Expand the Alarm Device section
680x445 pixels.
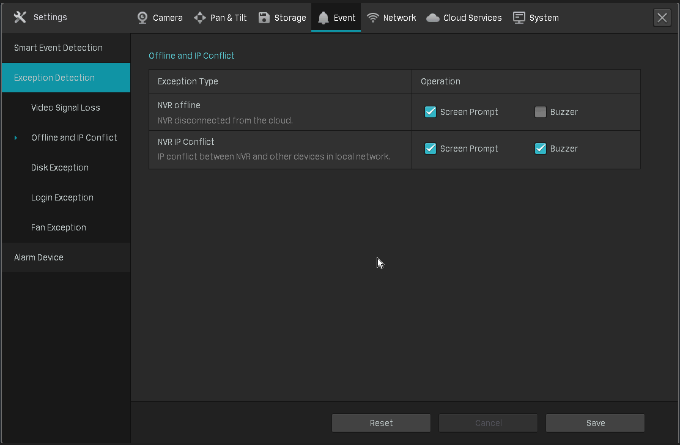65,257
